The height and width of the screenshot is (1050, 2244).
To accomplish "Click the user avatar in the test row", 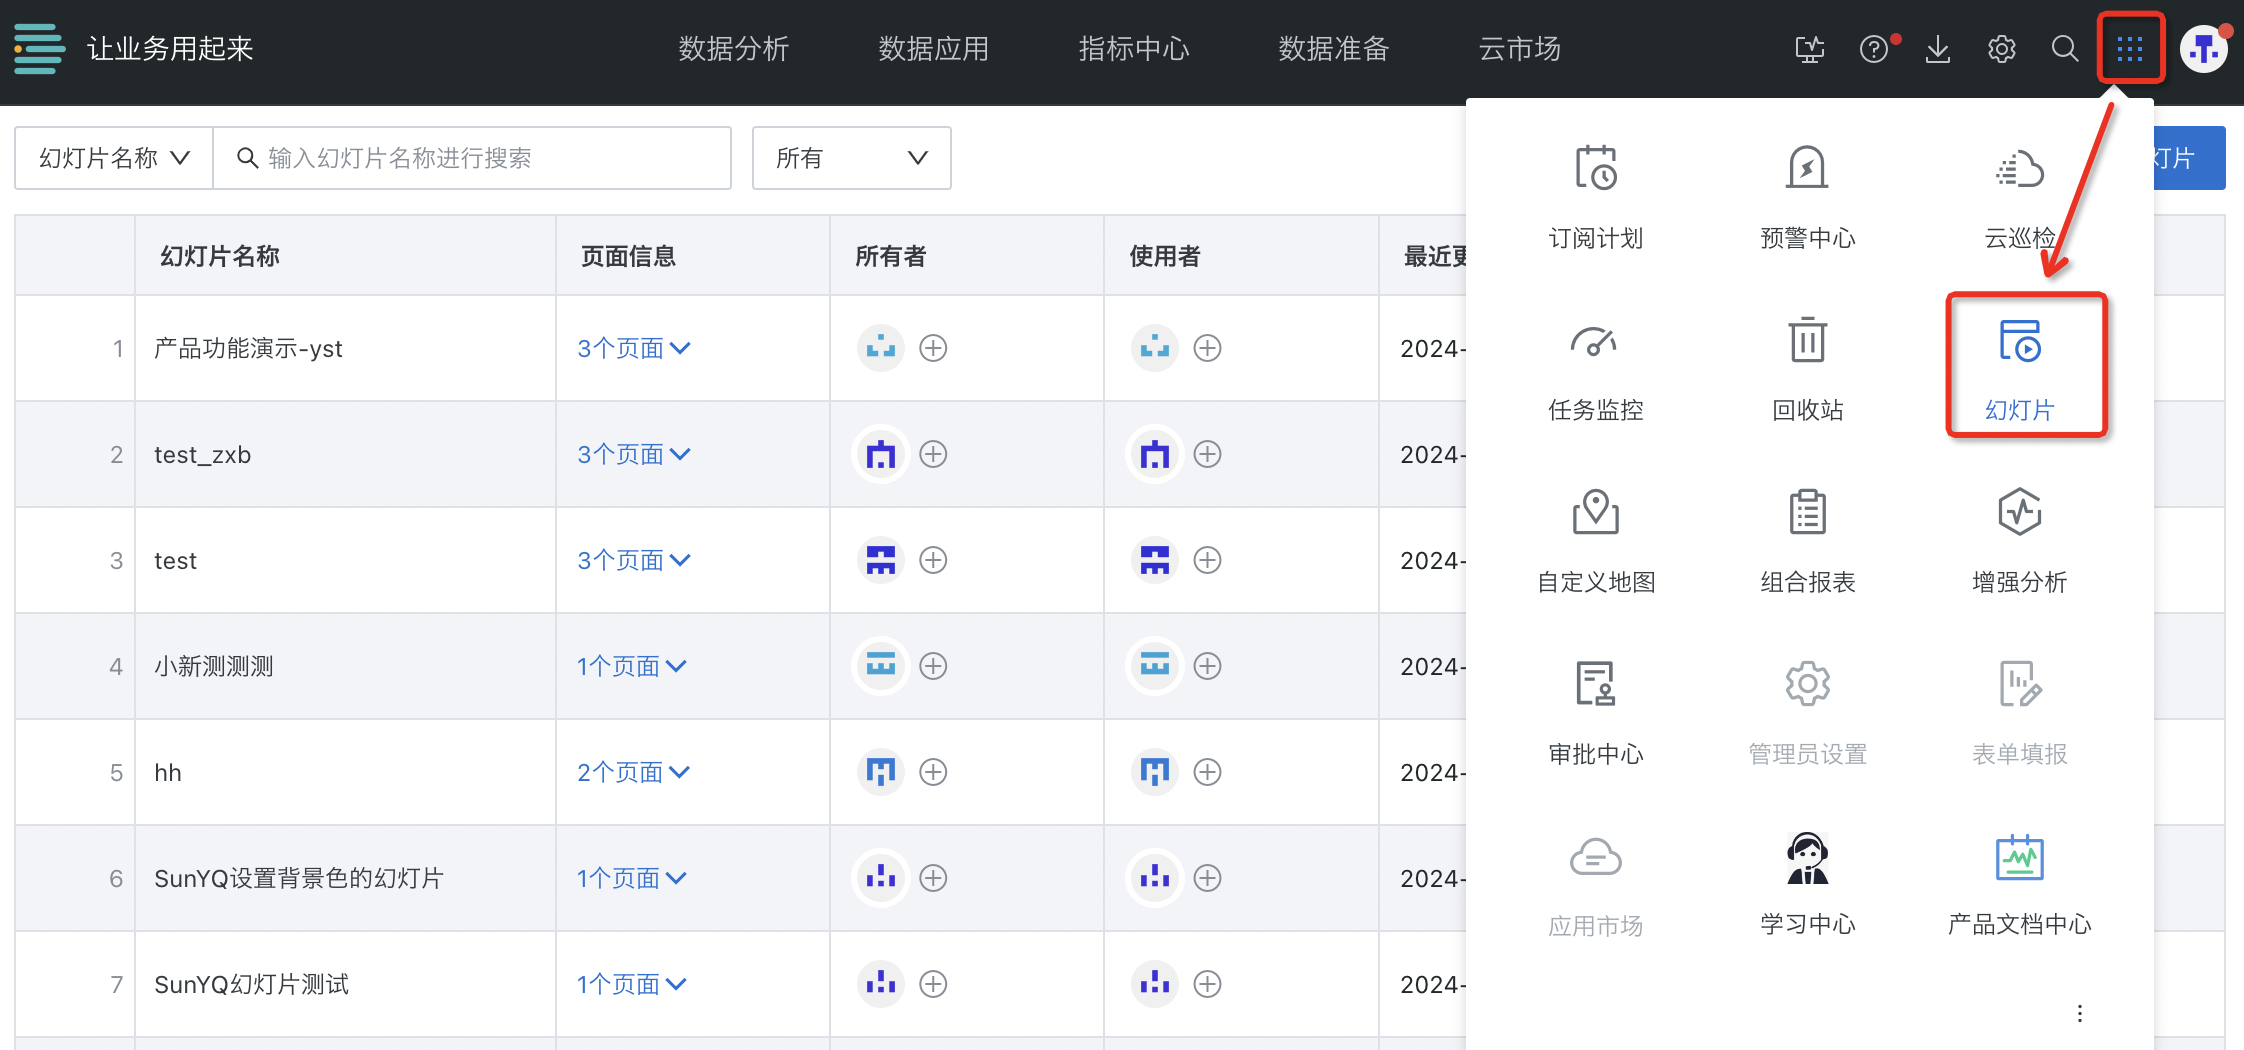I will click(x=1154, y=560).
